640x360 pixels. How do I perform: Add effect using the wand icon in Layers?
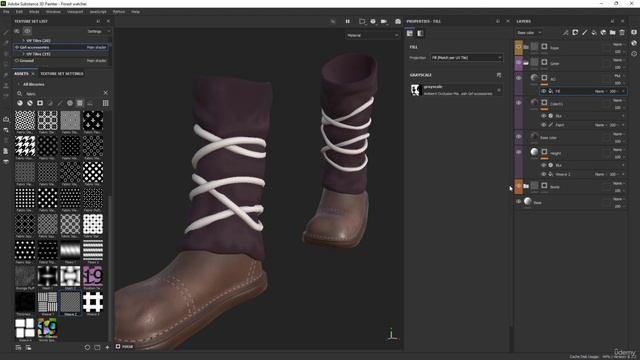pos(565,33)
